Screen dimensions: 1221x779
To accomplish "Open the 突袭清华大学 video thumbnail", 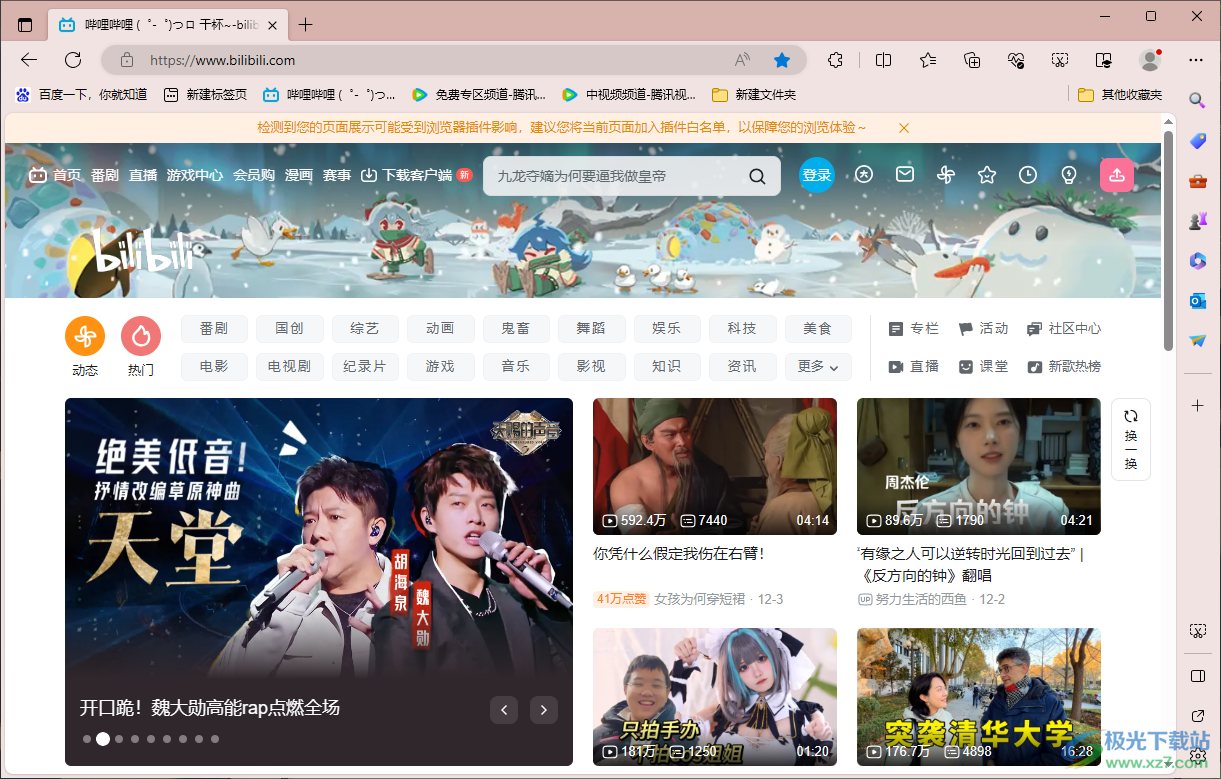I will (x=979, y=697).
